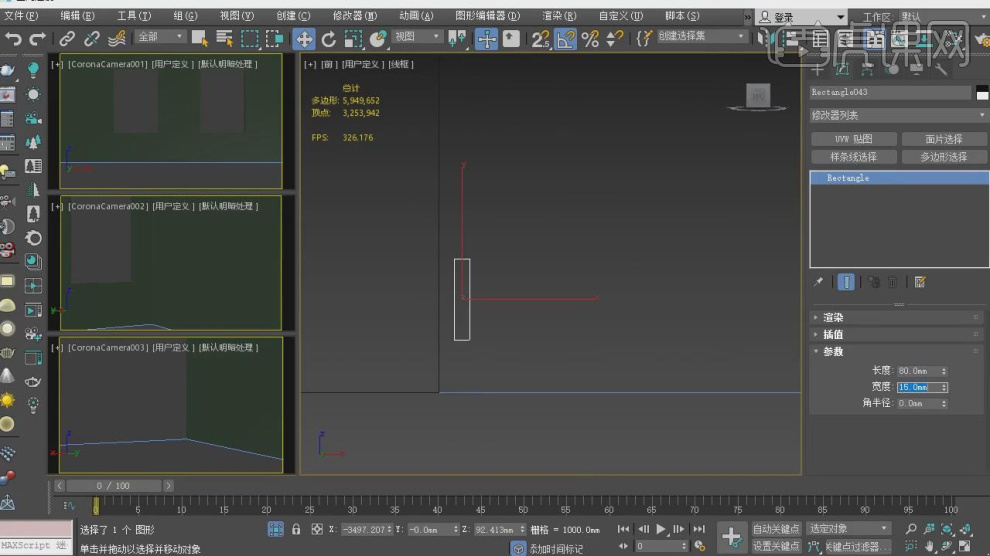The height and width of the screenshot is (556, 990).
Task: Open the 全部 selection filter dropdown
Action: coord(160,37)
